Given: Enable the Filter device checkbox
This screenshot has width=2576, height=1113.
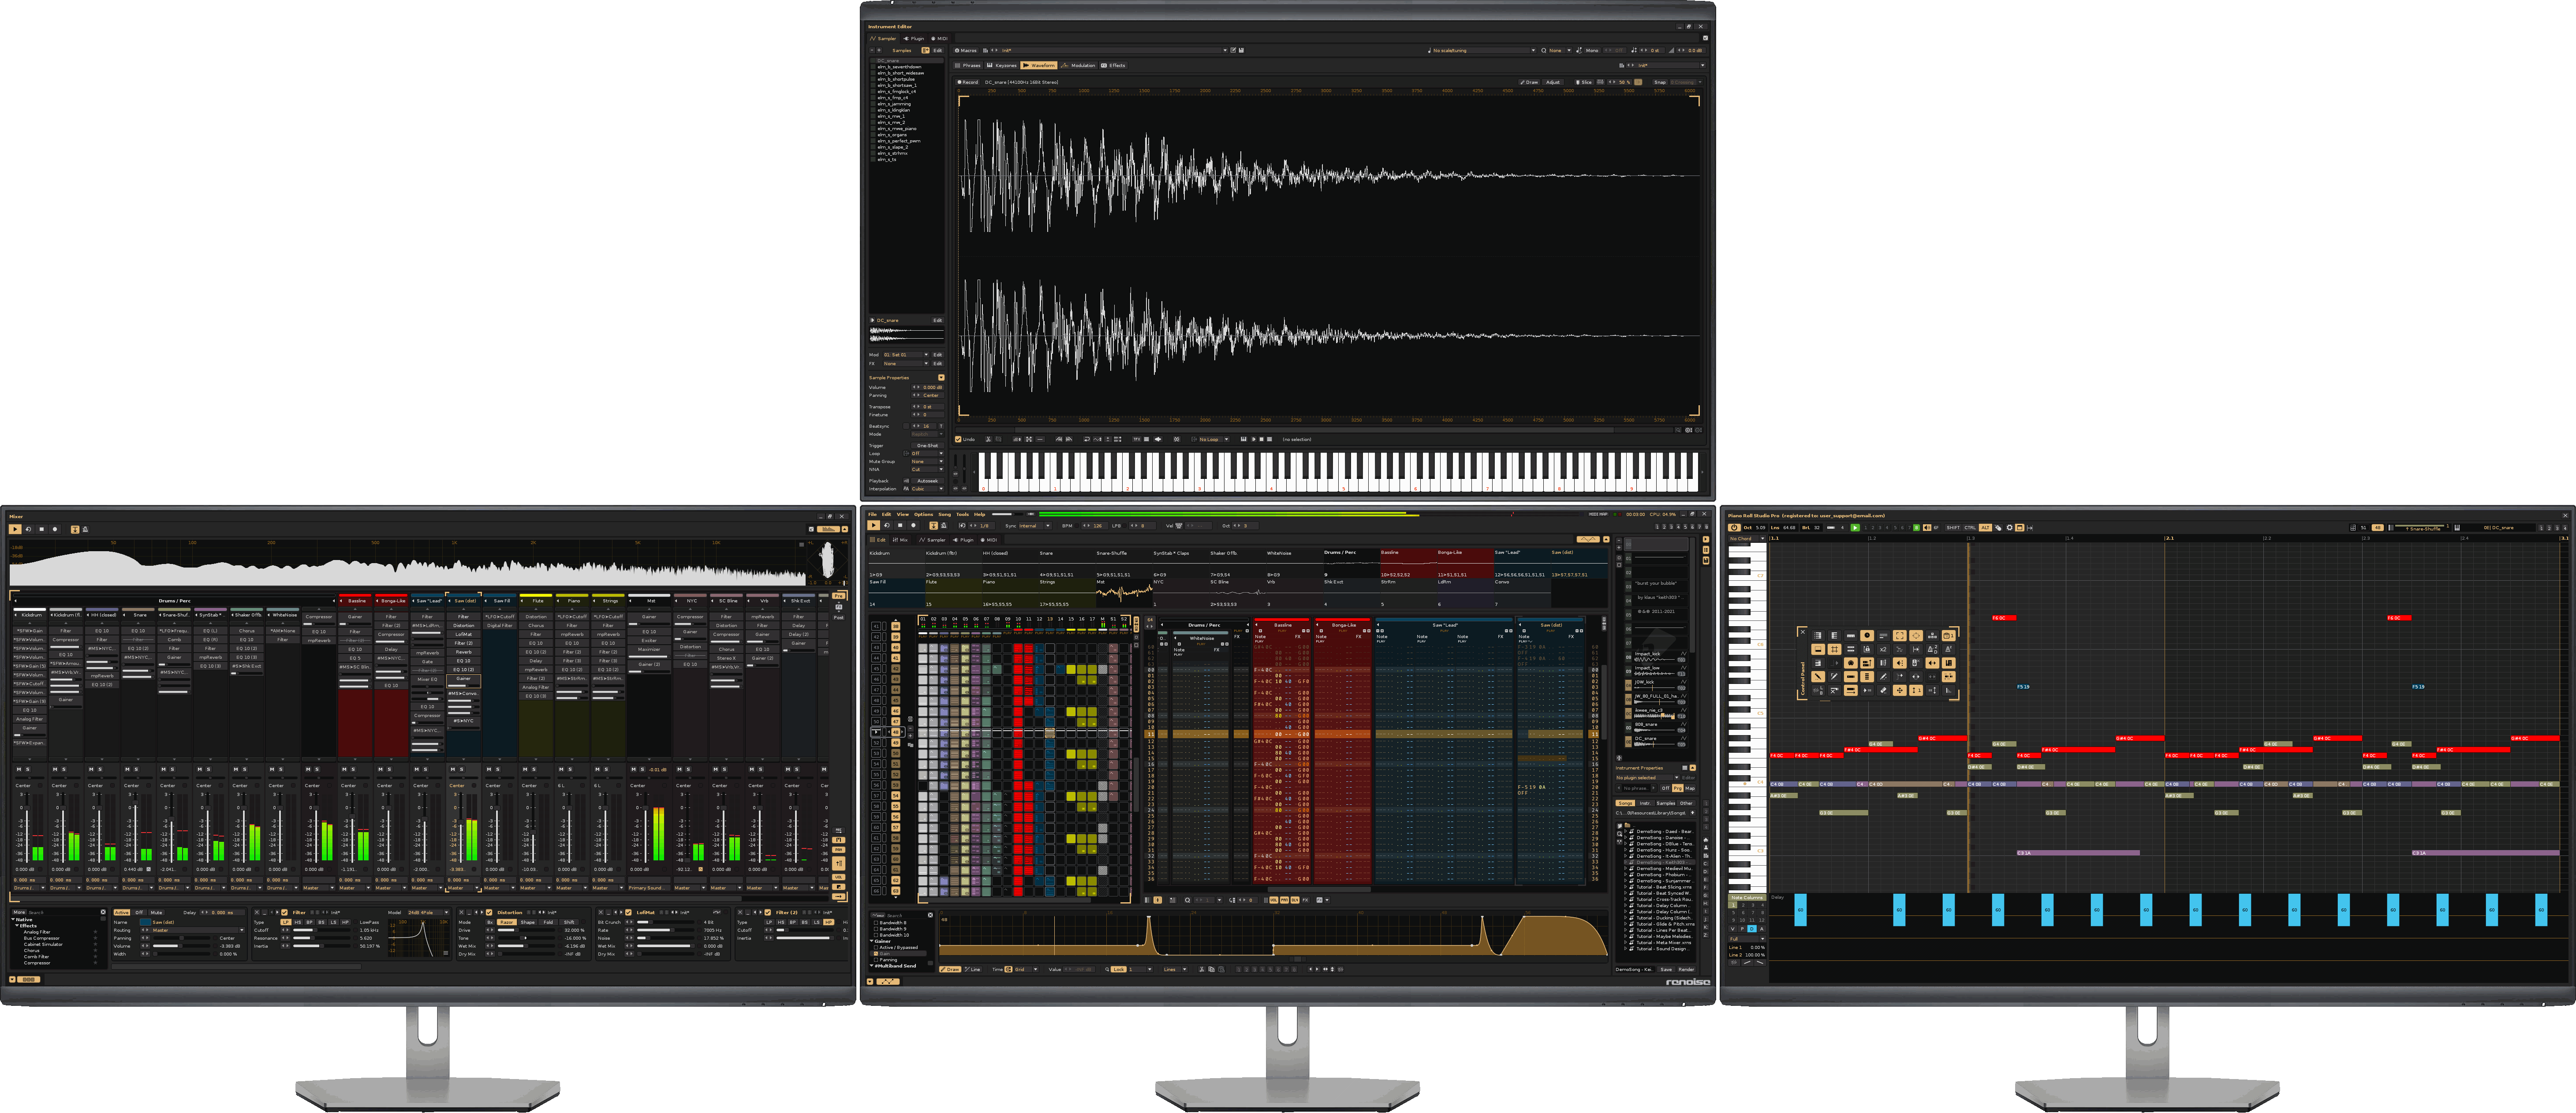Looking at the screenshot, I should click(284, 912).
